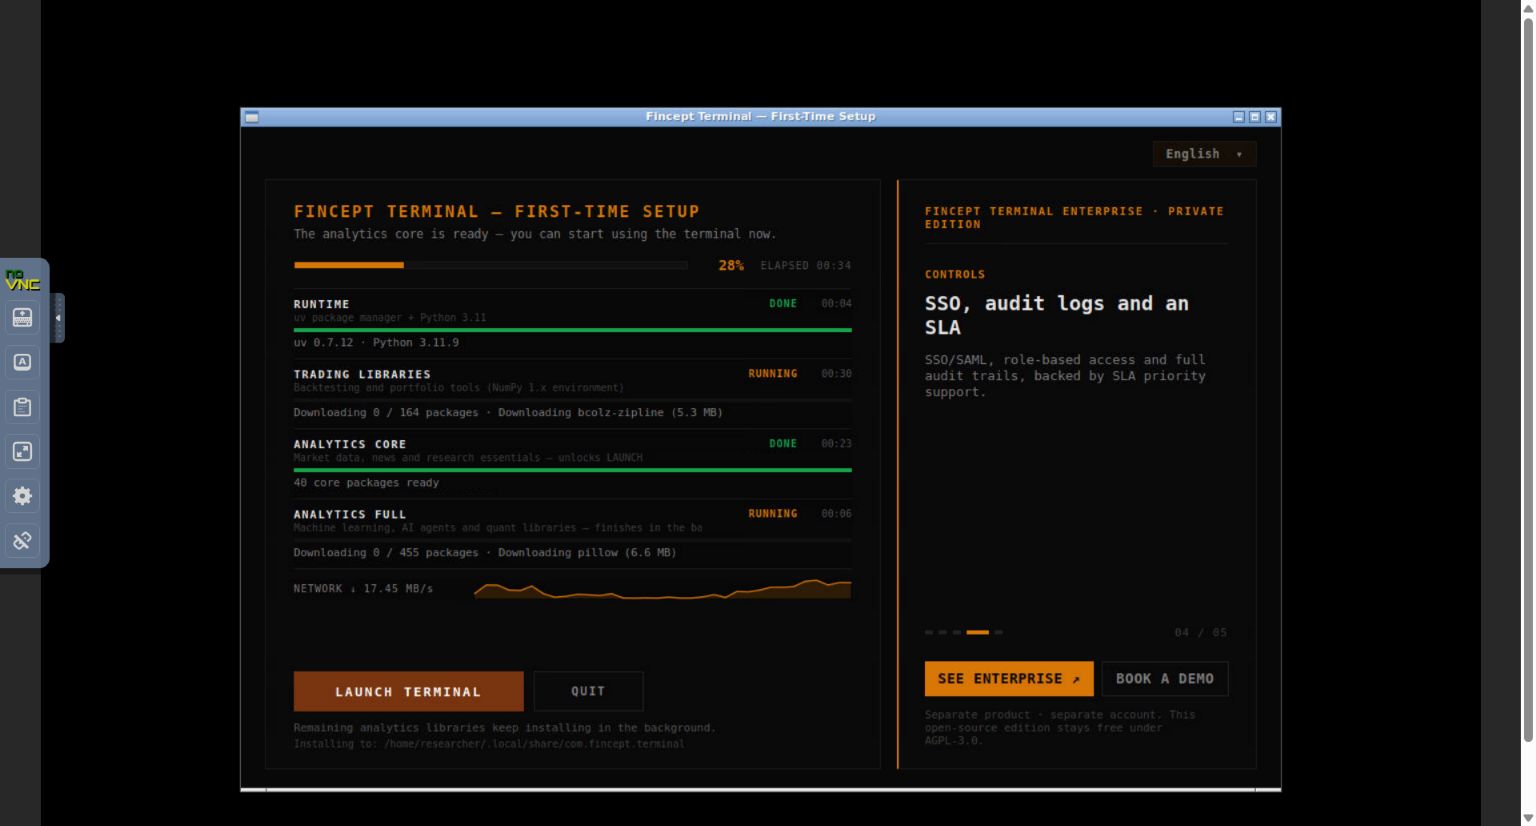Minimize the Fincept Terminal setup window
The image size is (1536, 826).
coord(1239,117)
